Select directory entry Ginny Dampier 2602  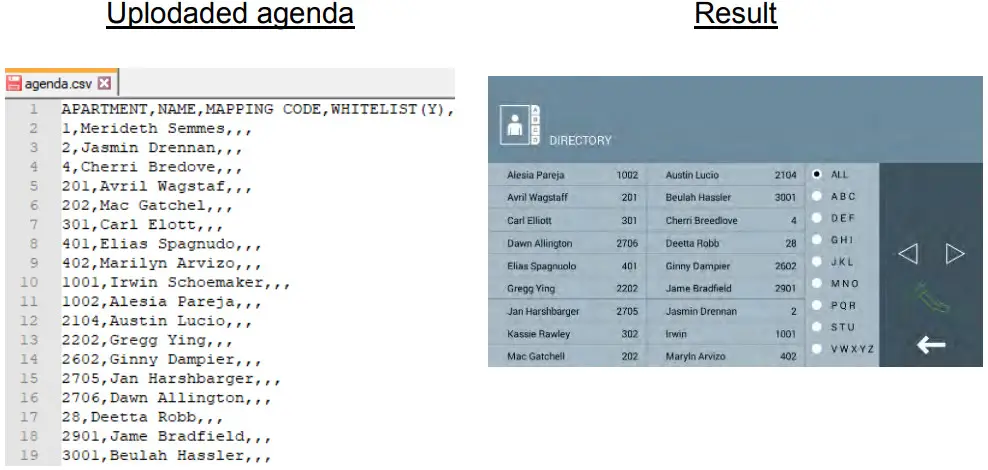[727, 266]
